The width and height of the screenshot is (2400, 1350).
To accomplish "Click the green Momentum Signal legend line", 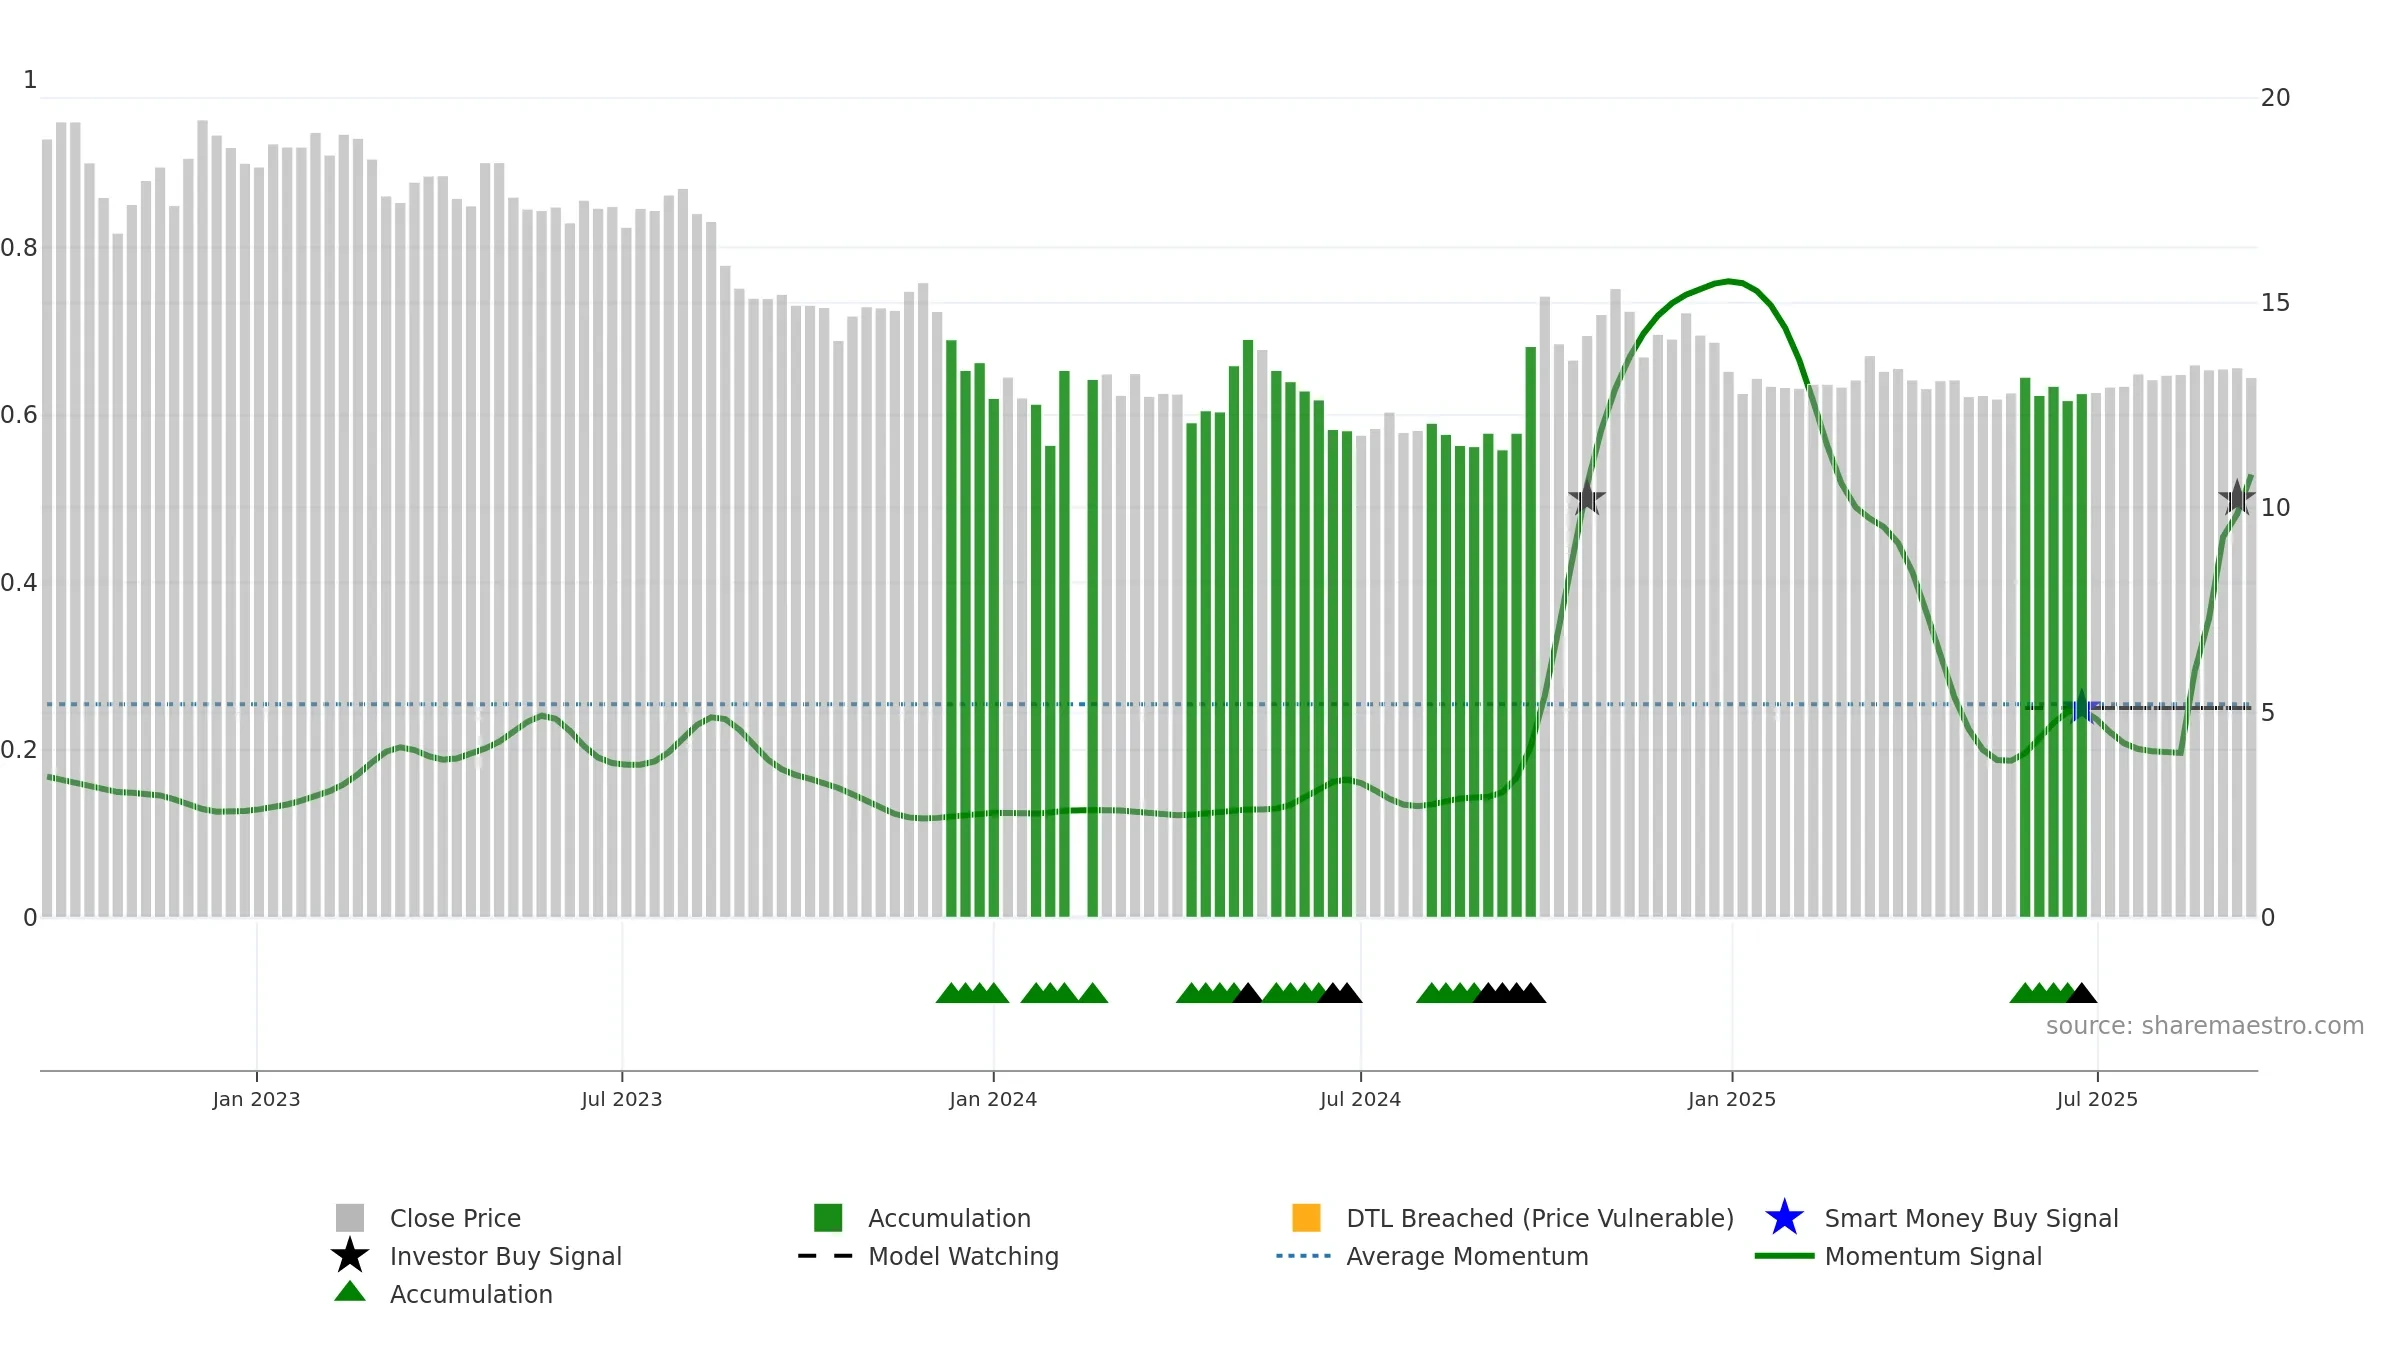I will [1784, 1256].
